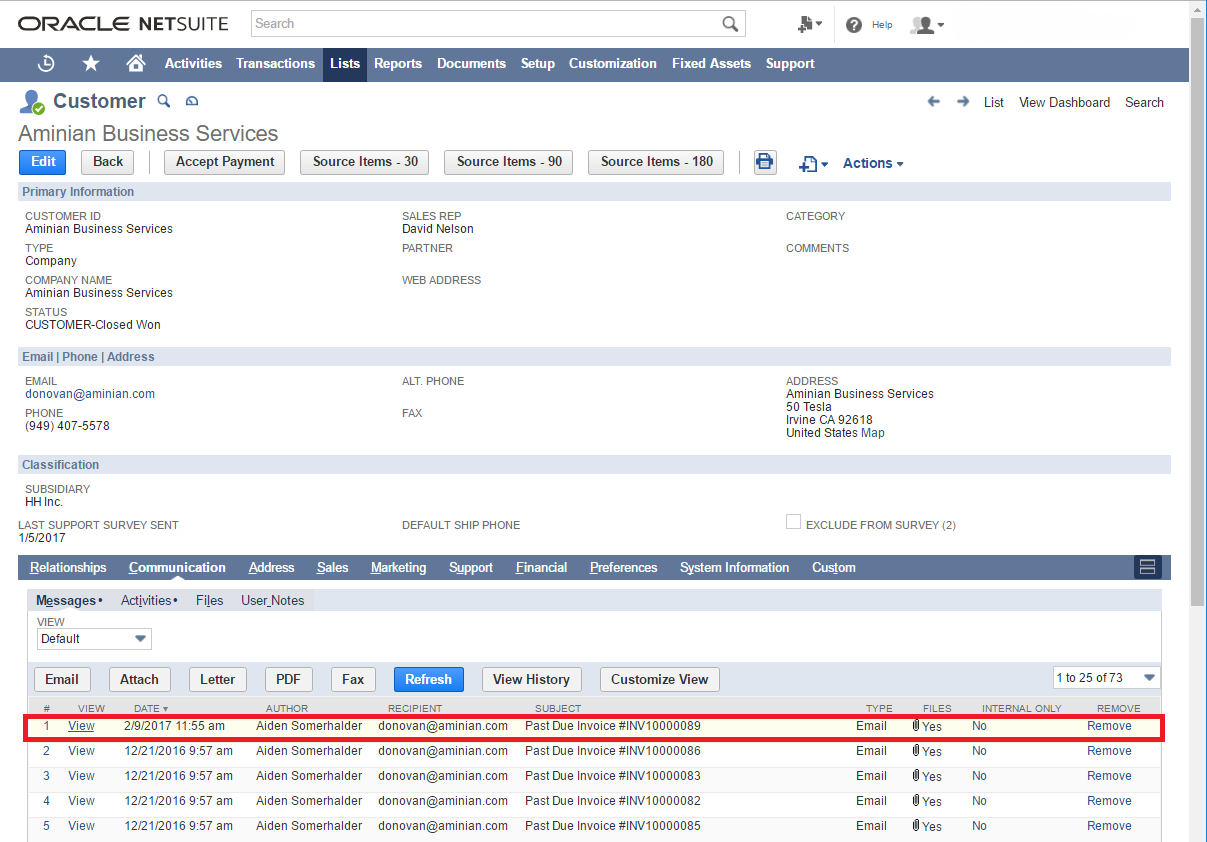Open the Shortcuts star icon
Viewport: 1207px width, 842px height.
pyautogui.click(x=91, y=63)
